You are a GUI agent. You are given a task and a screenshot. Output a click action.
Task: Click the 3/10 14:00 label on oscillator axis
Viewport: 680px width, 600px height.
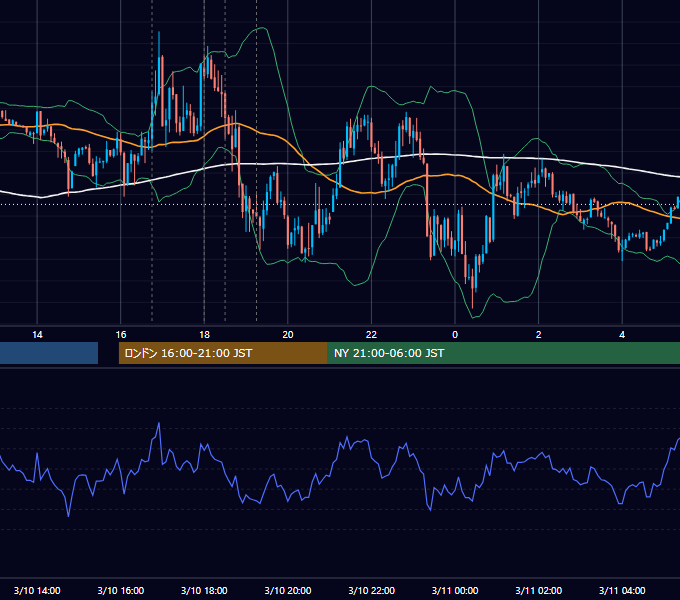[37, 590]
